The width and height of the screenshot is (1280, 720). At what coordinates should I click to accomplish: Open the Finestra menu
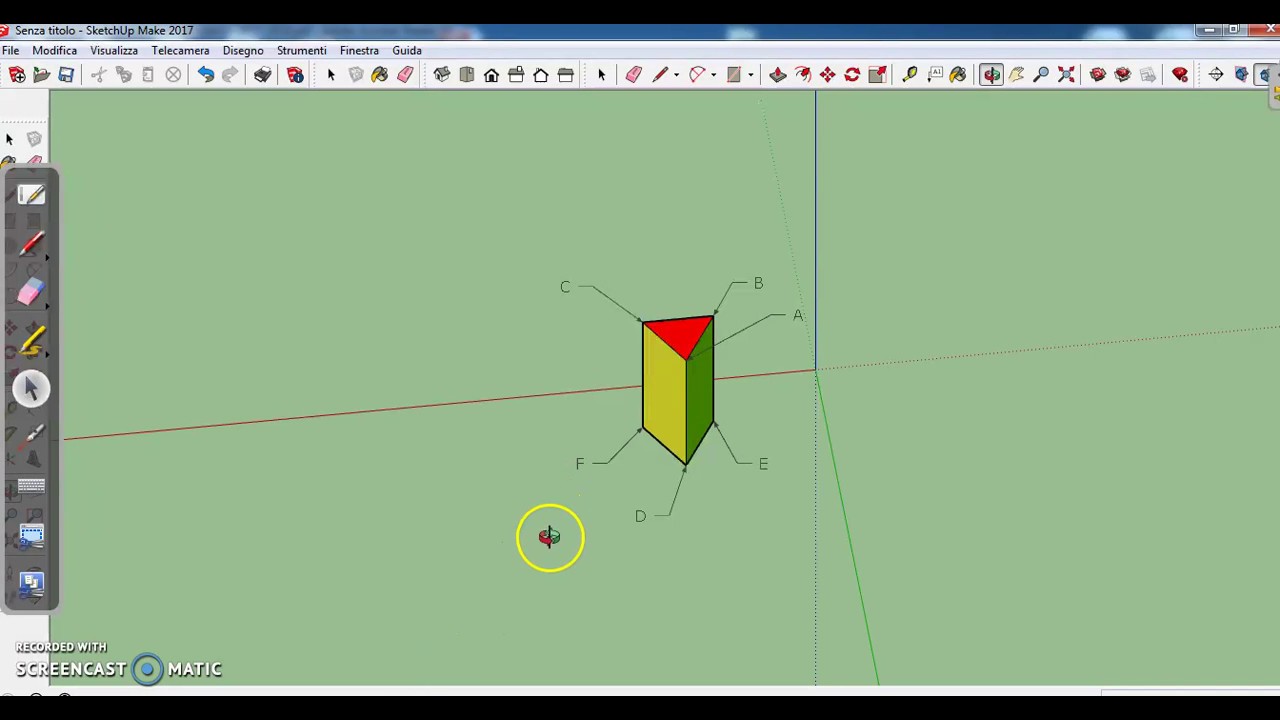pos(359,50)
